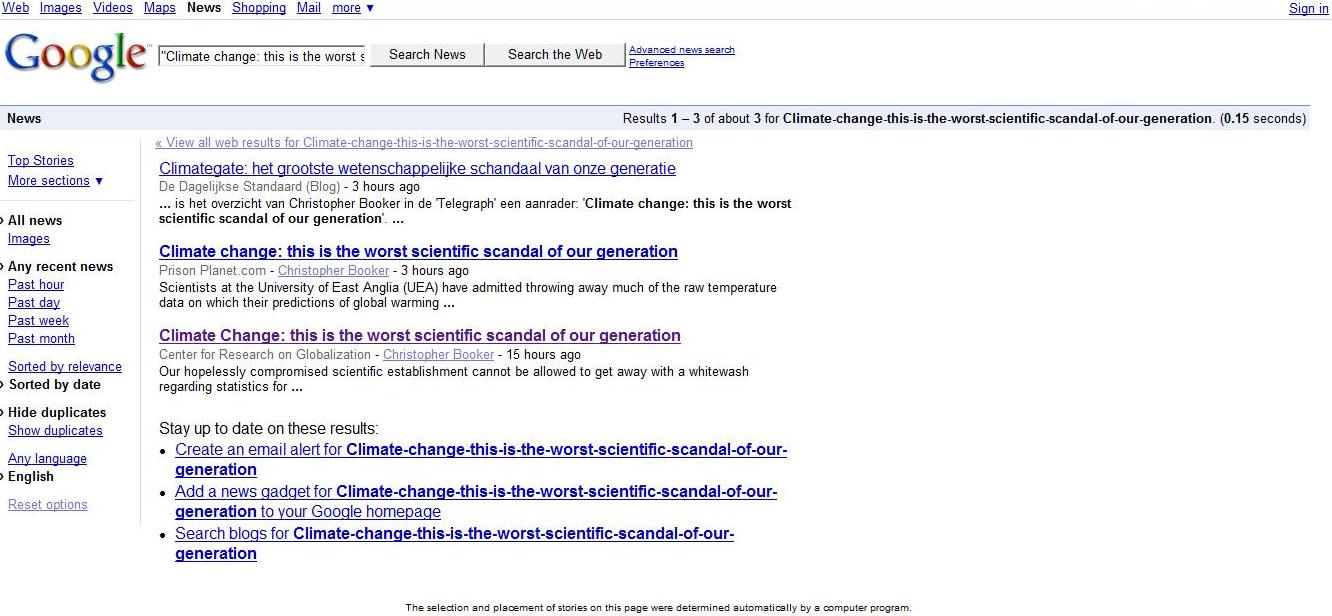Create an email alert for this search
Screen dimensions: 1332x616
tap(481, 460)
